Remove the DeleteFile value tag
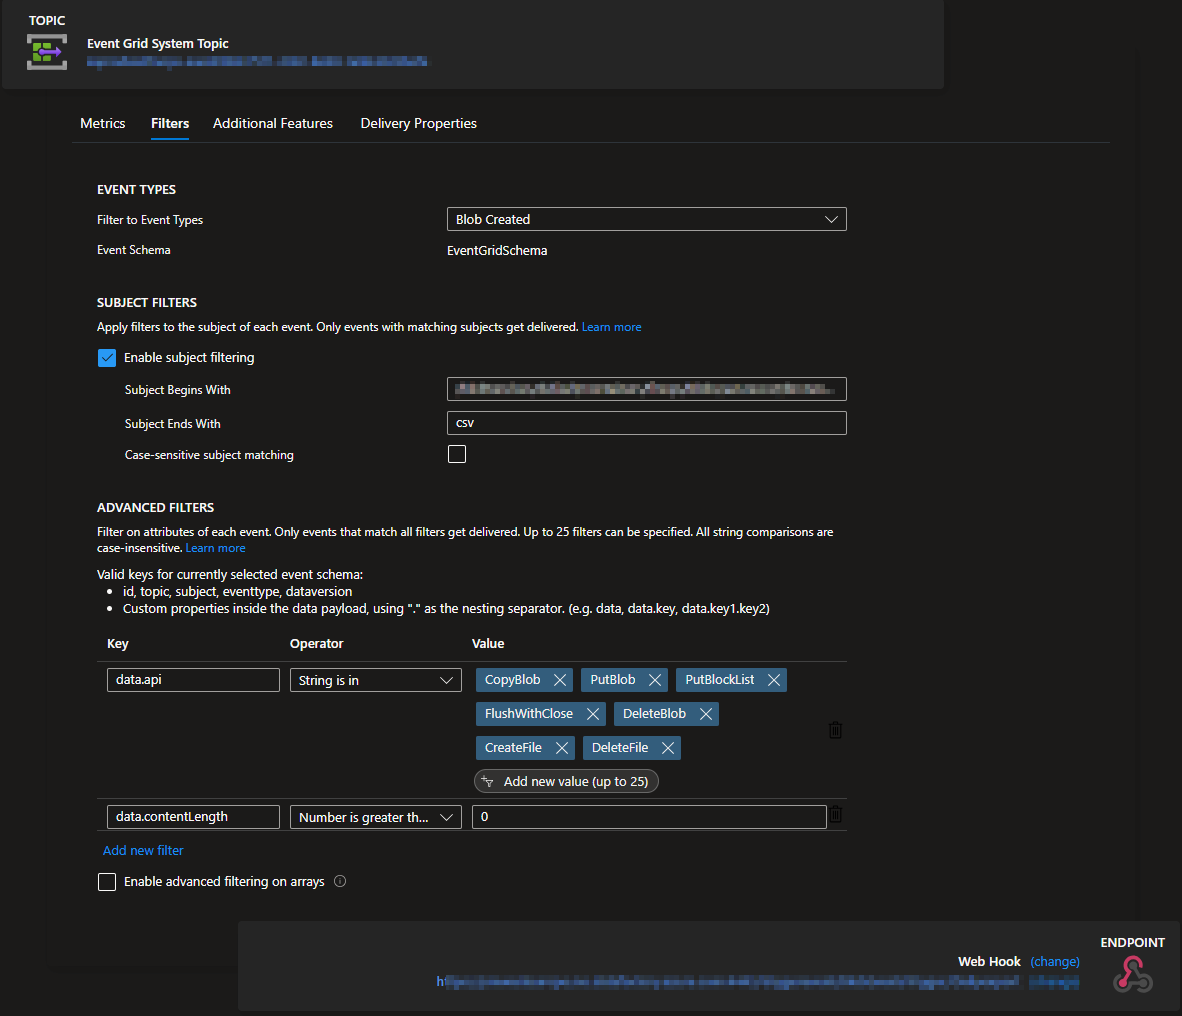Image resolution: width=1182 pixels, height=1016 pixels. (x=668, y=748)
